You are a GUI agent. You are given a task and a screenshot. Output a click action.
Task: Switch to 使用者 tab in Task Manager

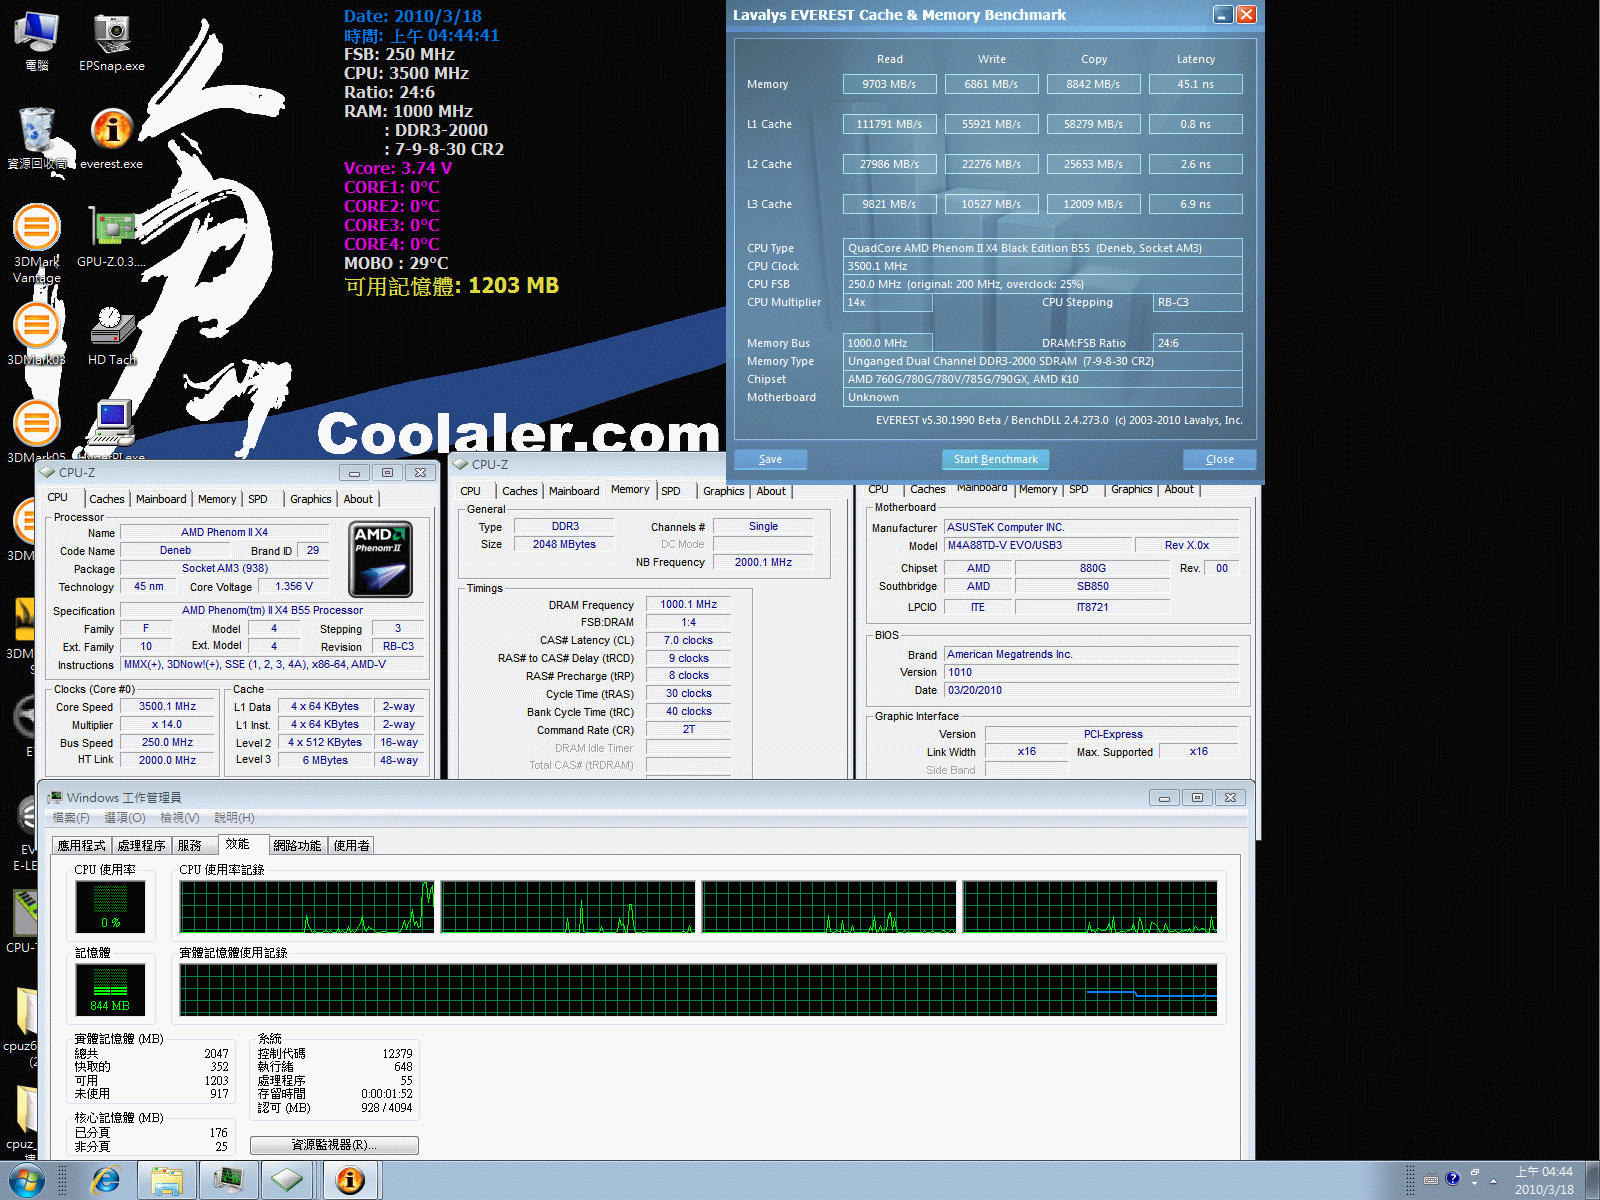[x=351, y=845]
